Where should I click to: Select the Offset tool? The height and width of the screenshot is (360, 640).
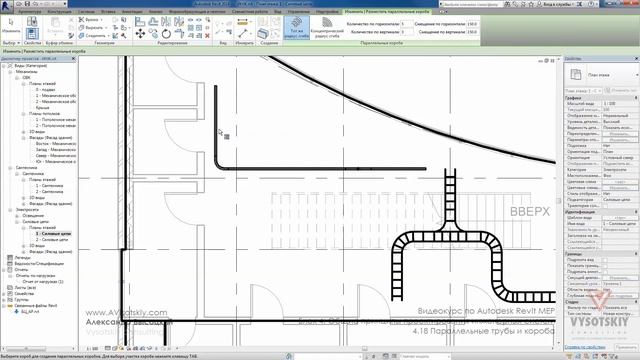[153, 22]
